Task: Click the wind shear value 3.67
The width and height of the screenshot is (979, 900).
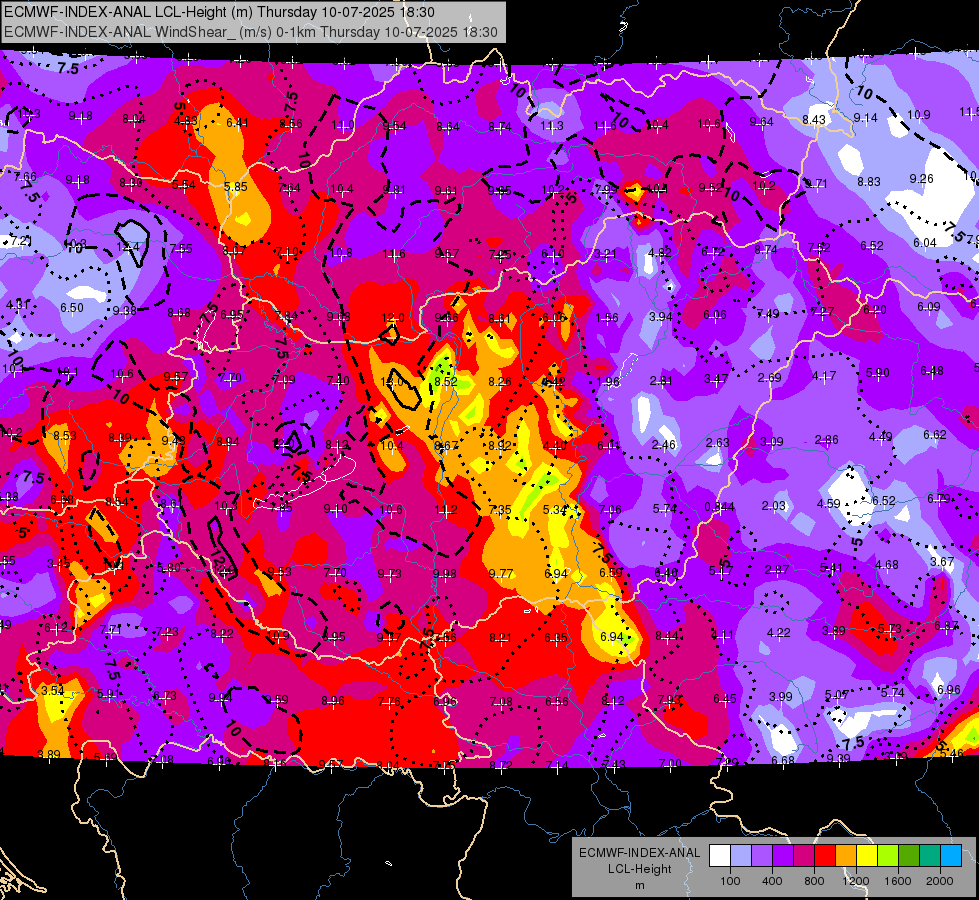Action: pos(942,561)
